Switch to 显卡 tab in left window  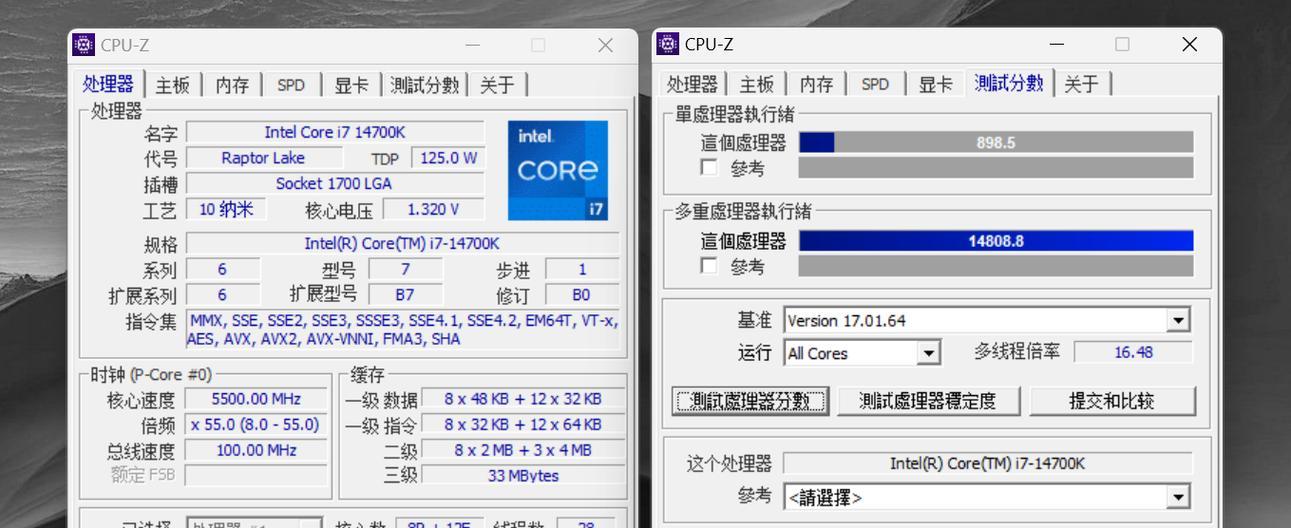click(x=351, y=85)
